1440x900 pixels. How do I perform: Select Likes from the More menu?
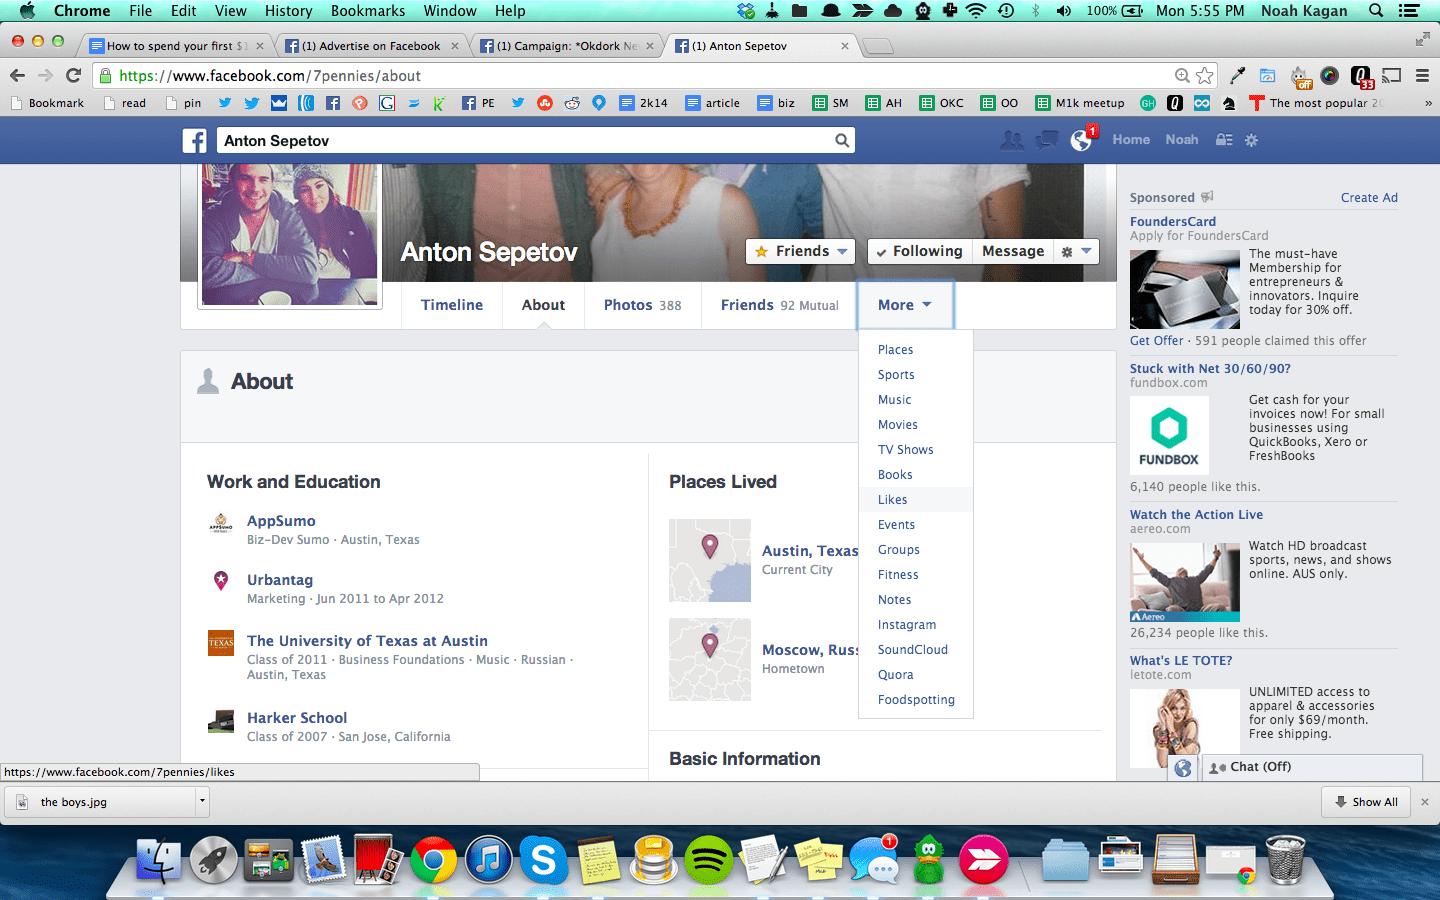892,499
